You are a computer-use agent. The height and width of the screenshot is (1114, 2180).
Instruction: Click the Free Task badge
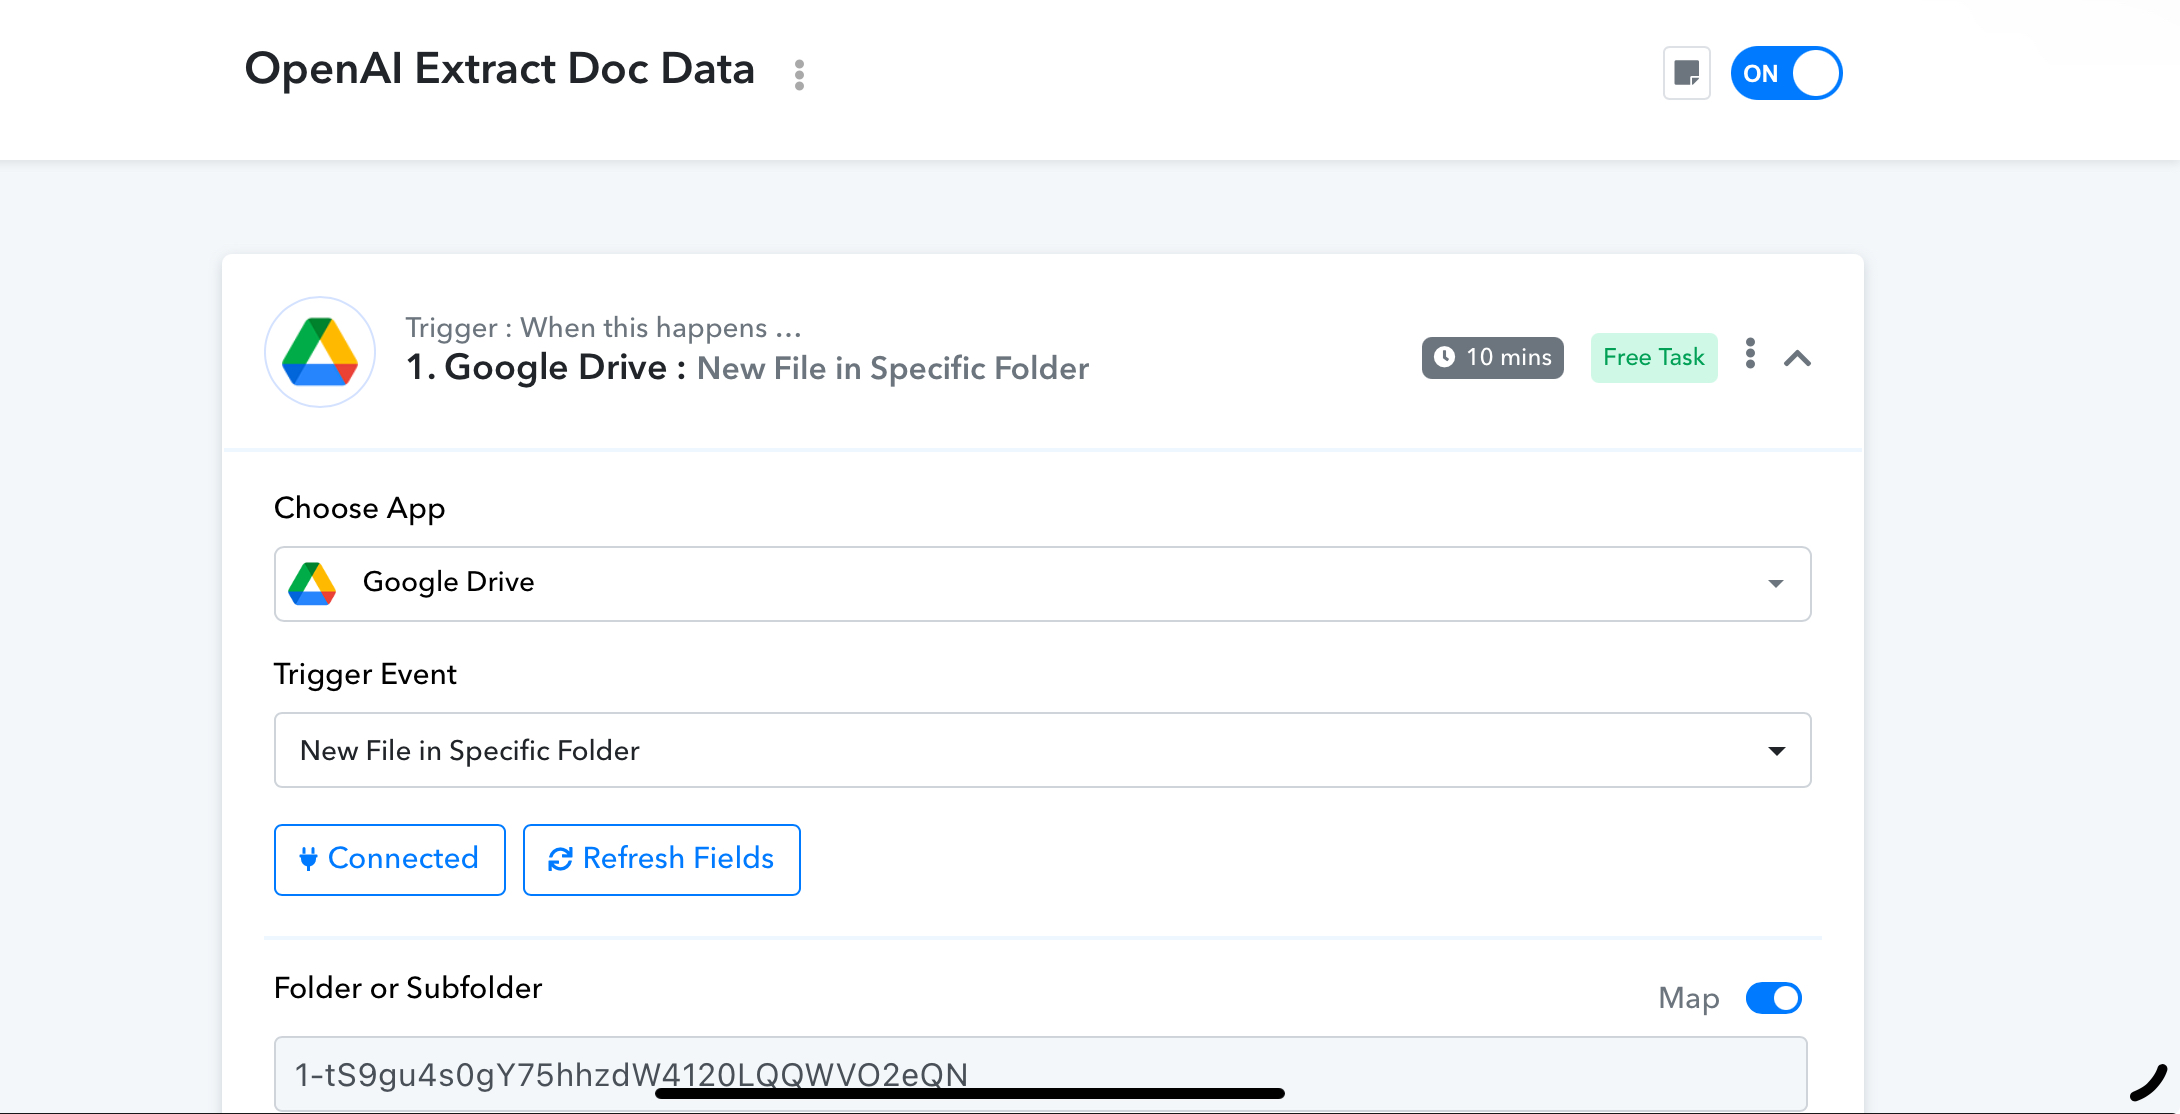click(1654, 357)
